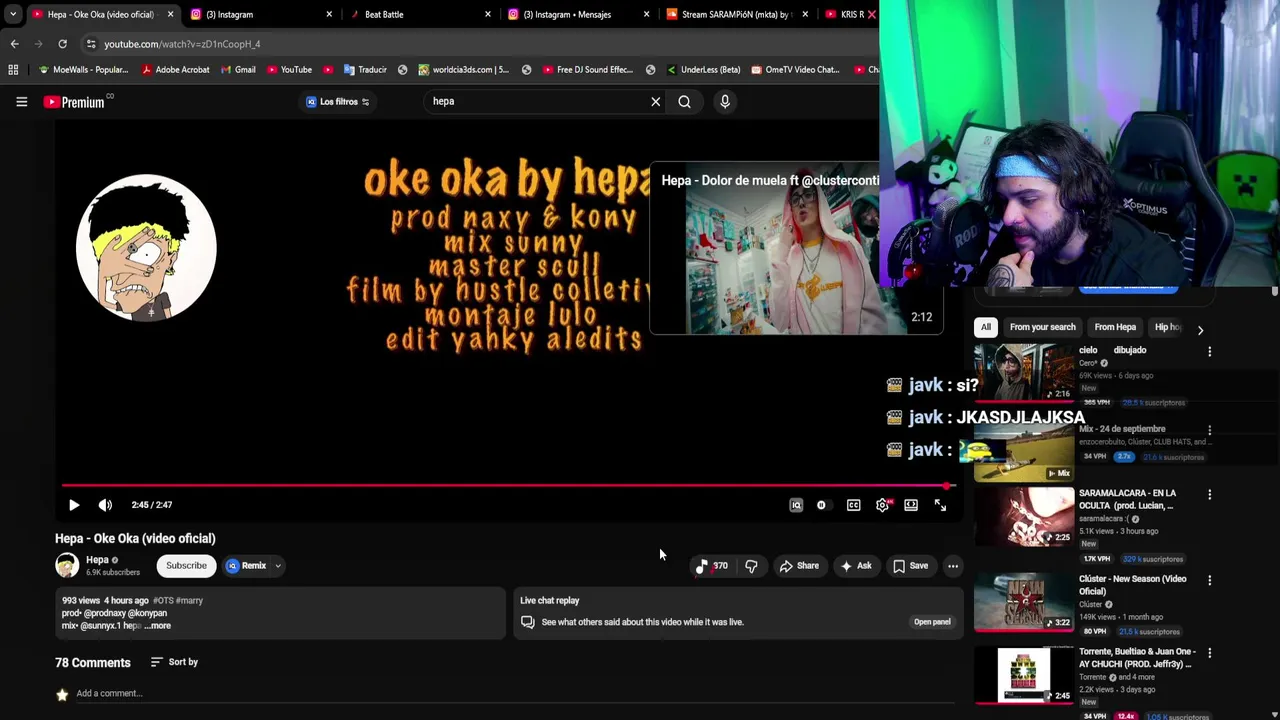Go to YouTube Premium home logo
Viewport: 1280px width, 720px height.
point(74,102)
